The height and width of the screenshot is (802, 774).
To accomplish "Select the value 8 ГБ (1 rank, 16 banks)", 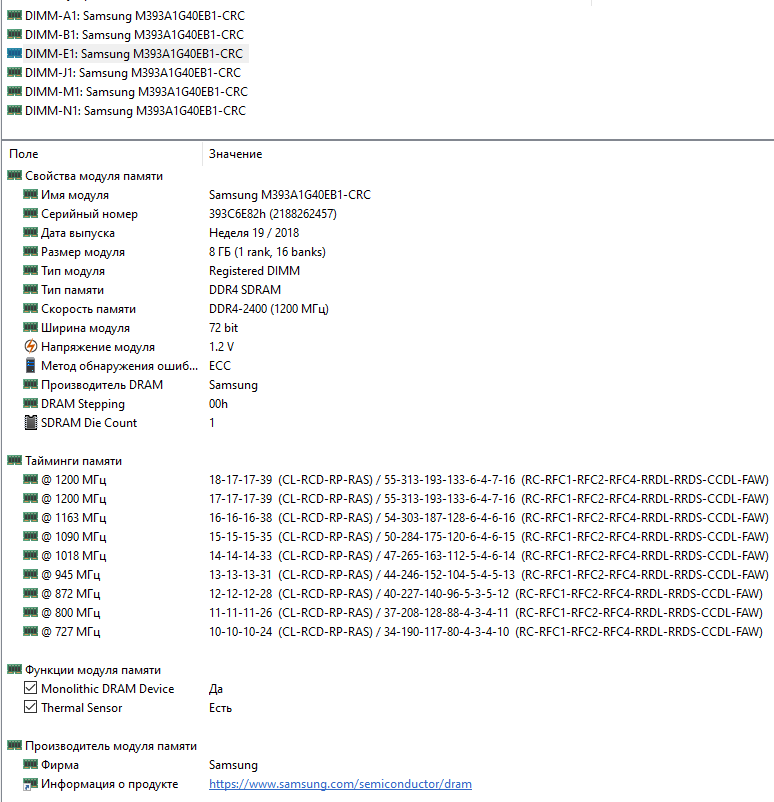I will click(x=267, y=252).
